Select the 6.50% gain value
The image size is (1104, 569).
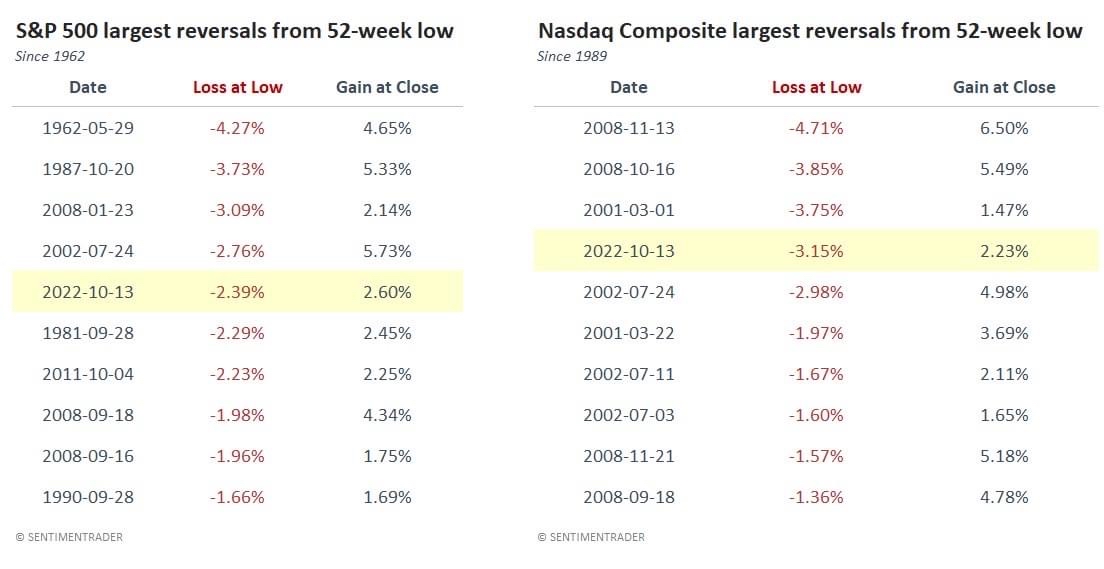1004,128
